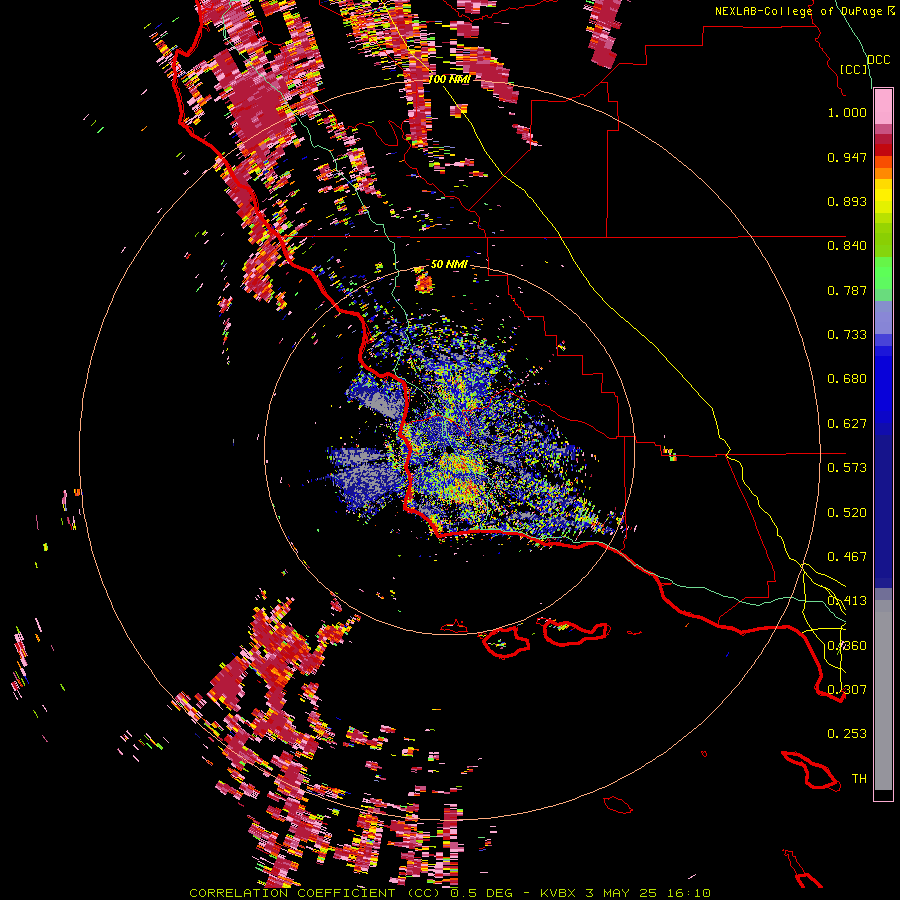Click the 0.467 scale value
This screenshot has height=900, width=900.
click(x=847, y=557)
